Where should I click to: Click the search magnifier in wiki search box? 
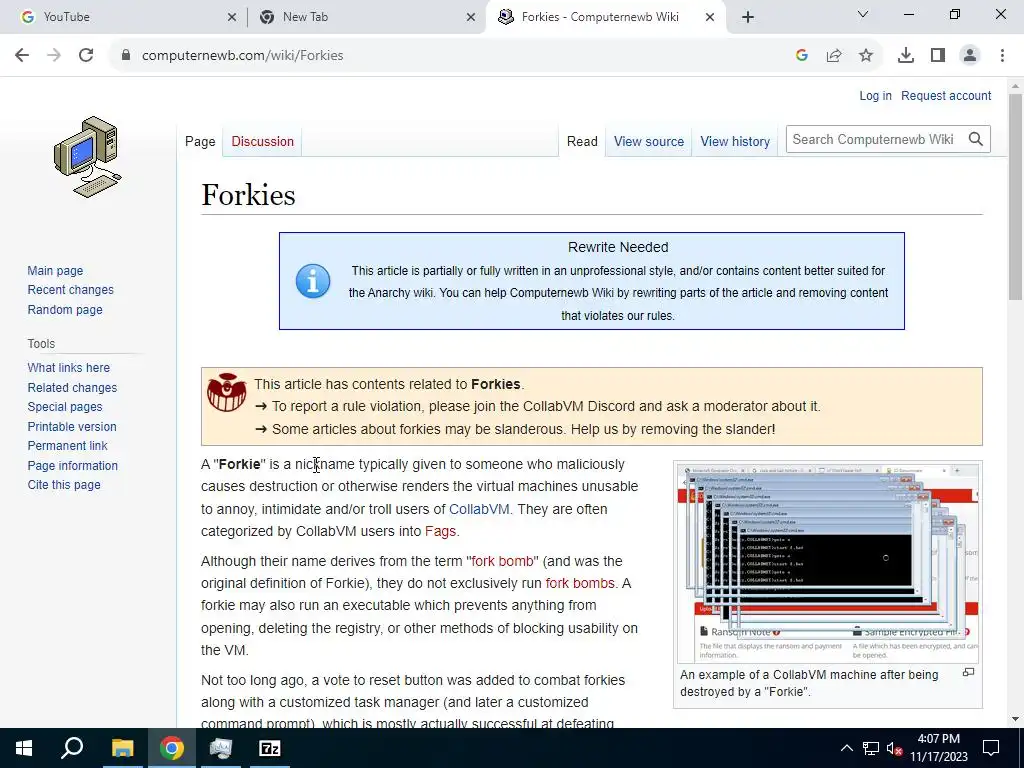976,139
